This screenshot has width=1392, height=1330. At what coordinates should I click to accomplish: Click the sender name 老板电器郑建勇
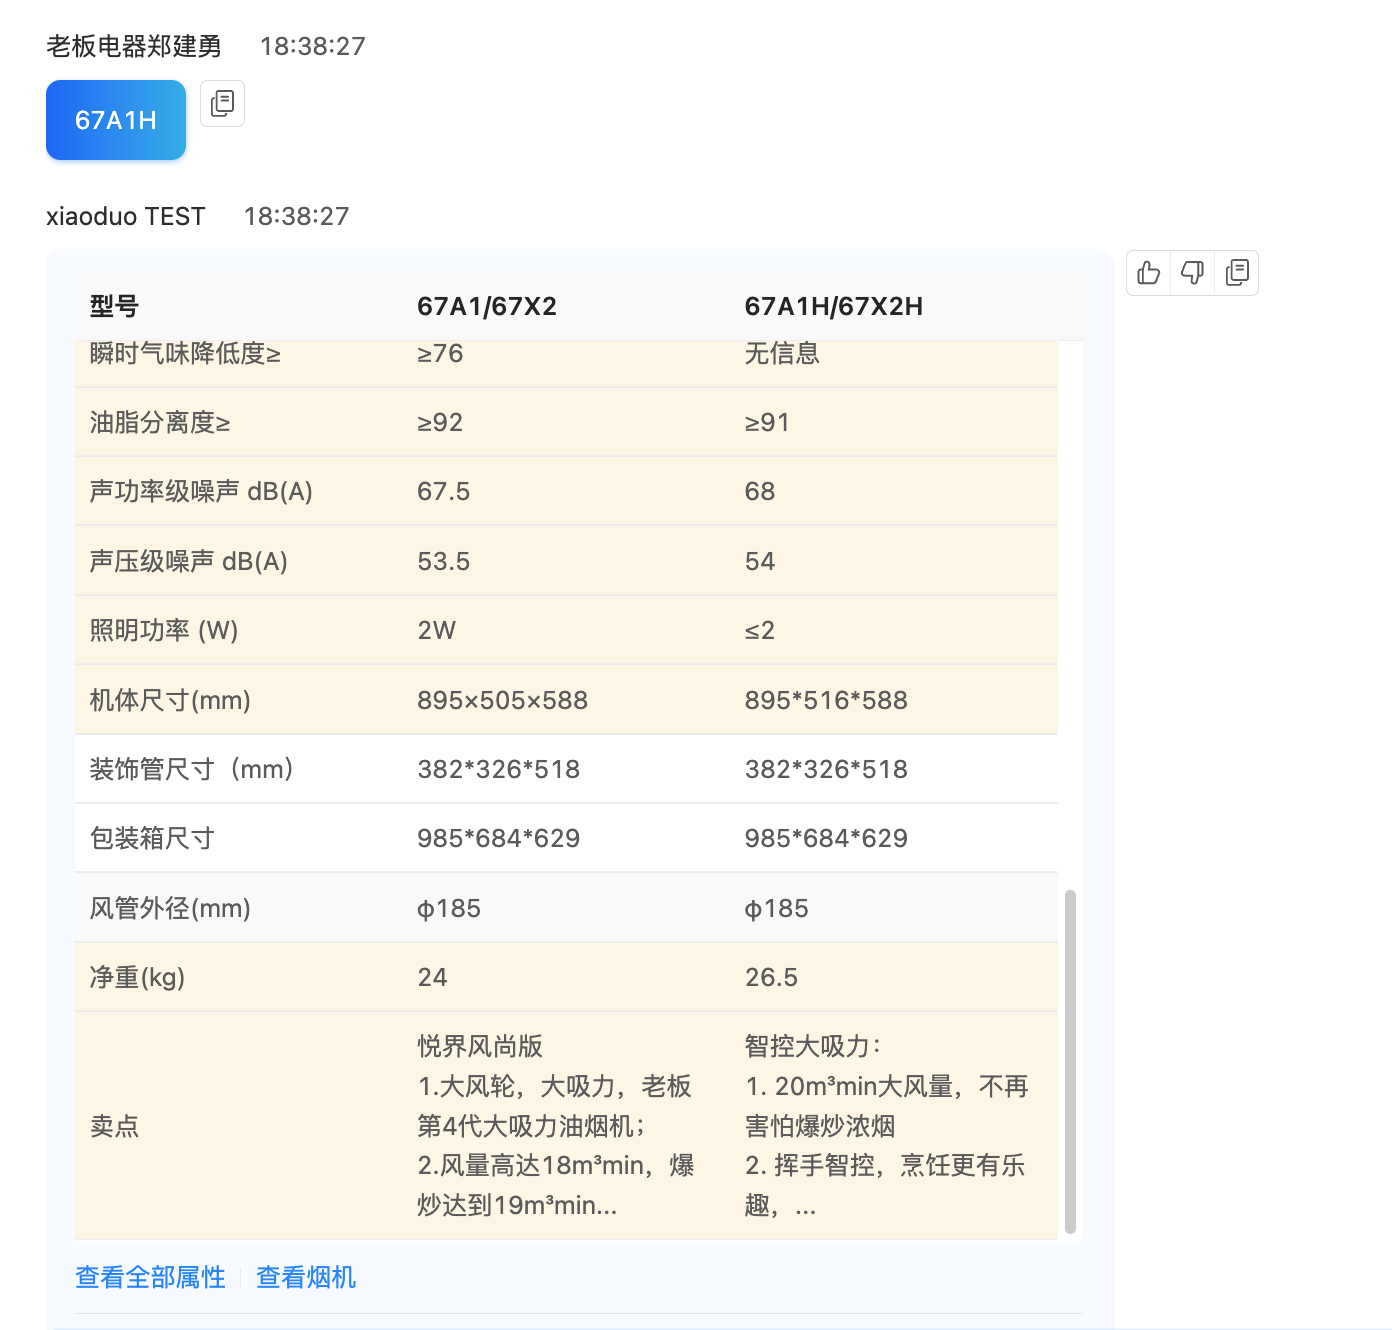(134, 46)
